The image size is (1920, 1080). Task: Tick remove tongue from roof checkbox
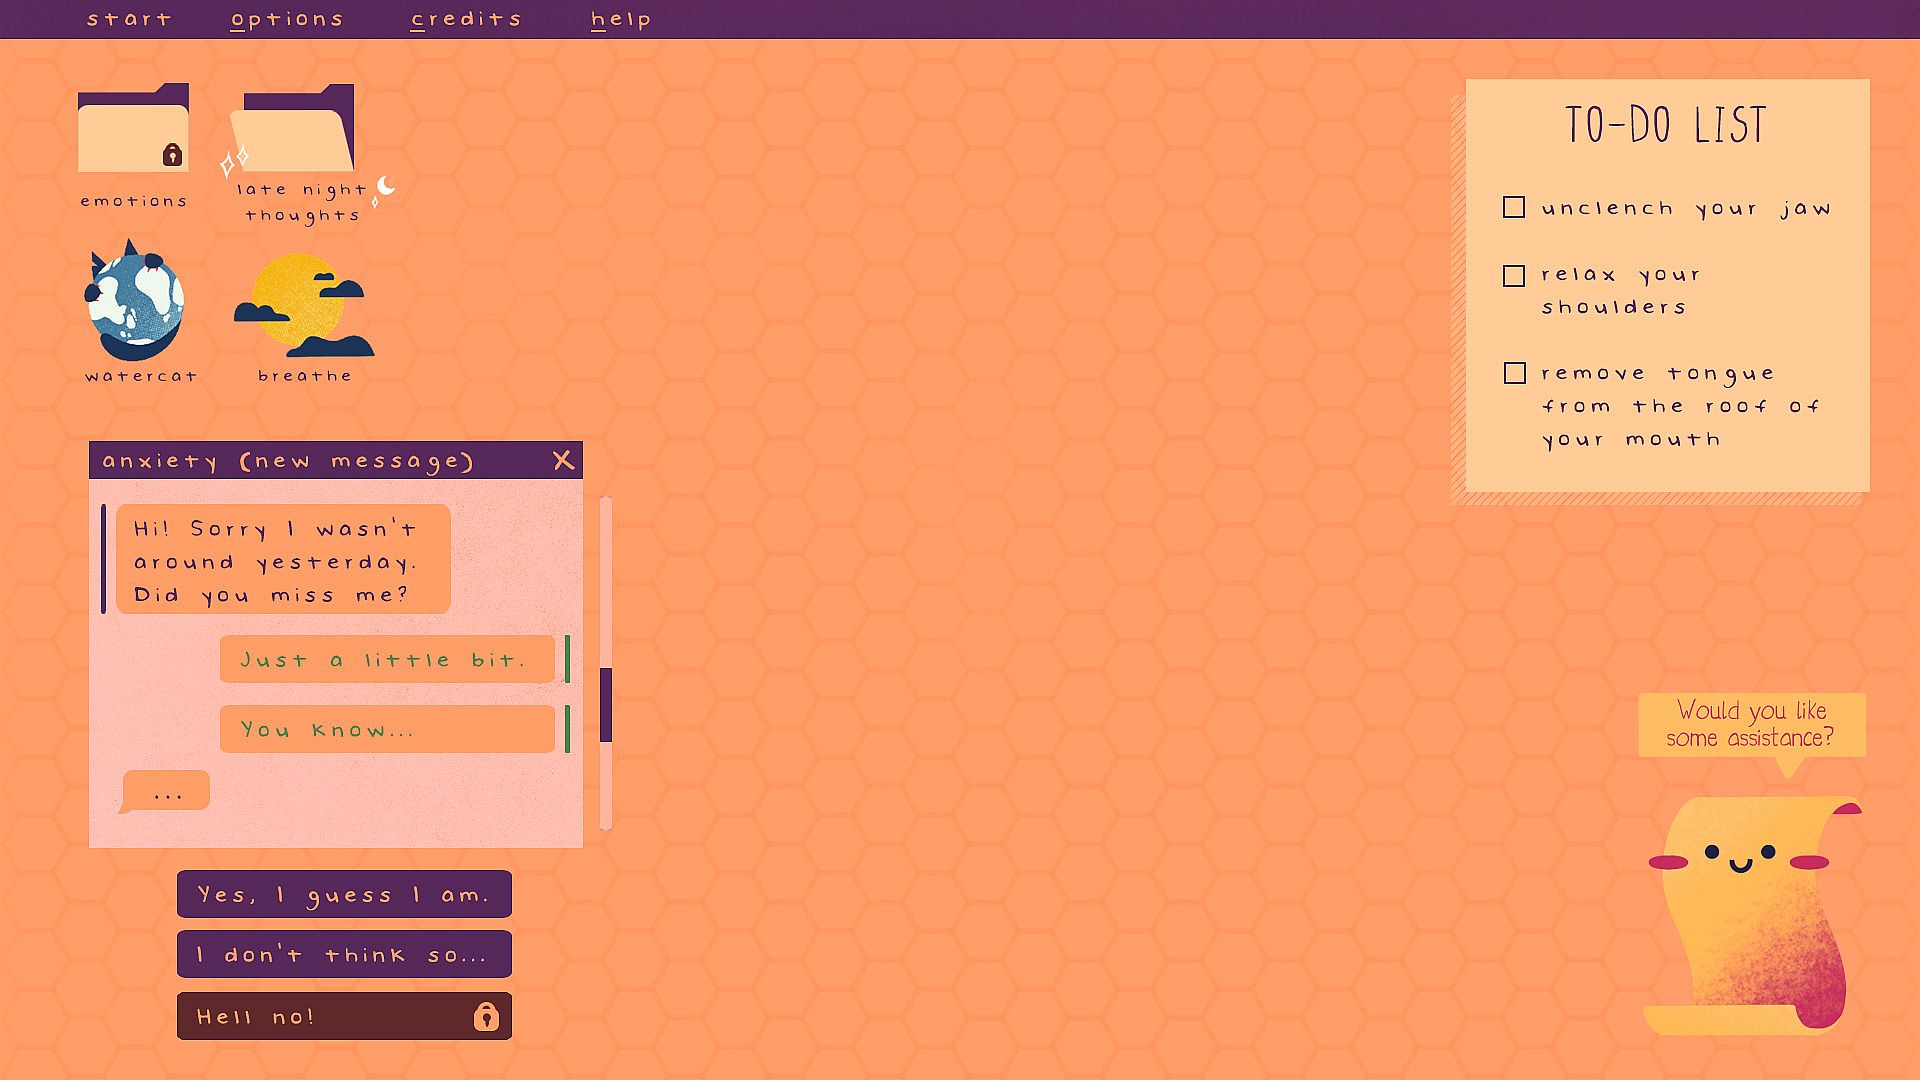[1514, 373]
